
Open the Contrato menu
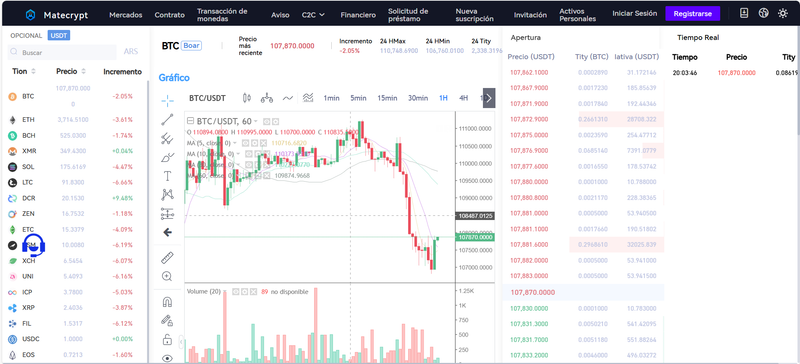pyautogui.click(x=169, y=15)
